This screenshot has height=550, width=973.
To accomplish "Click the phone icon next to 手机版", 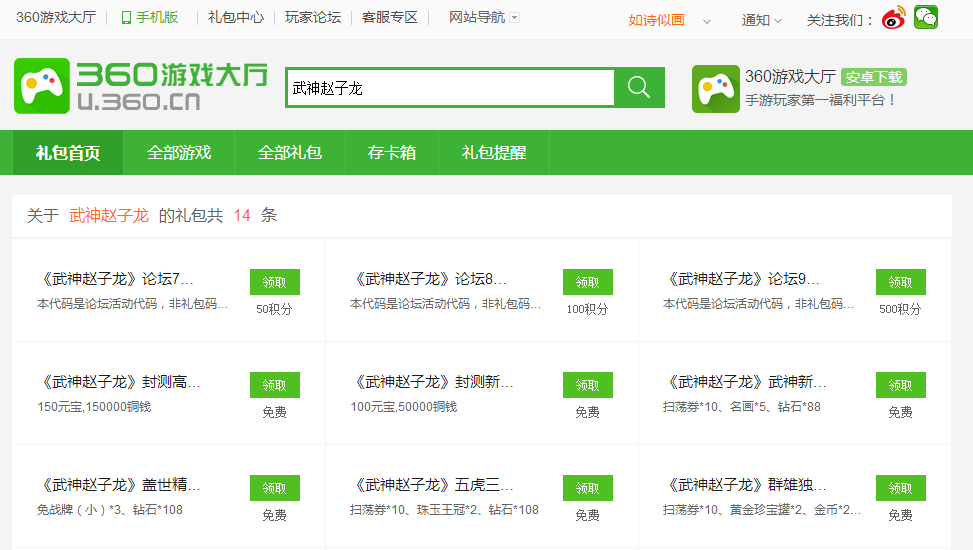I will coord(126,17).
